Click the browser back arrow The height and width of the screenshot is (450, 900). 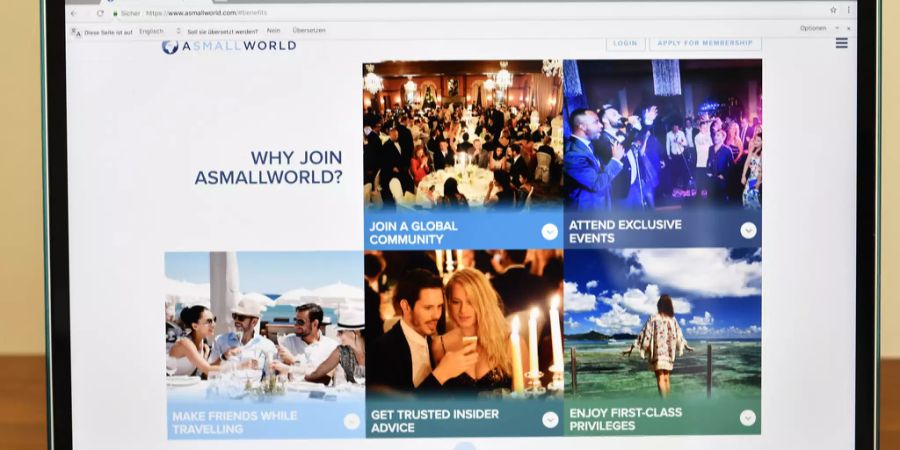click(74, 13)
